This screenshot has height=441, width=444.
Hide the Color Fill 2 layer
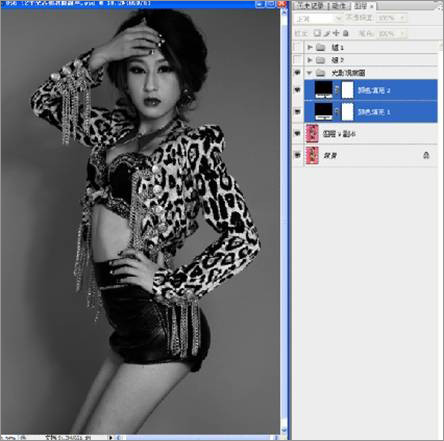point(298,90)
